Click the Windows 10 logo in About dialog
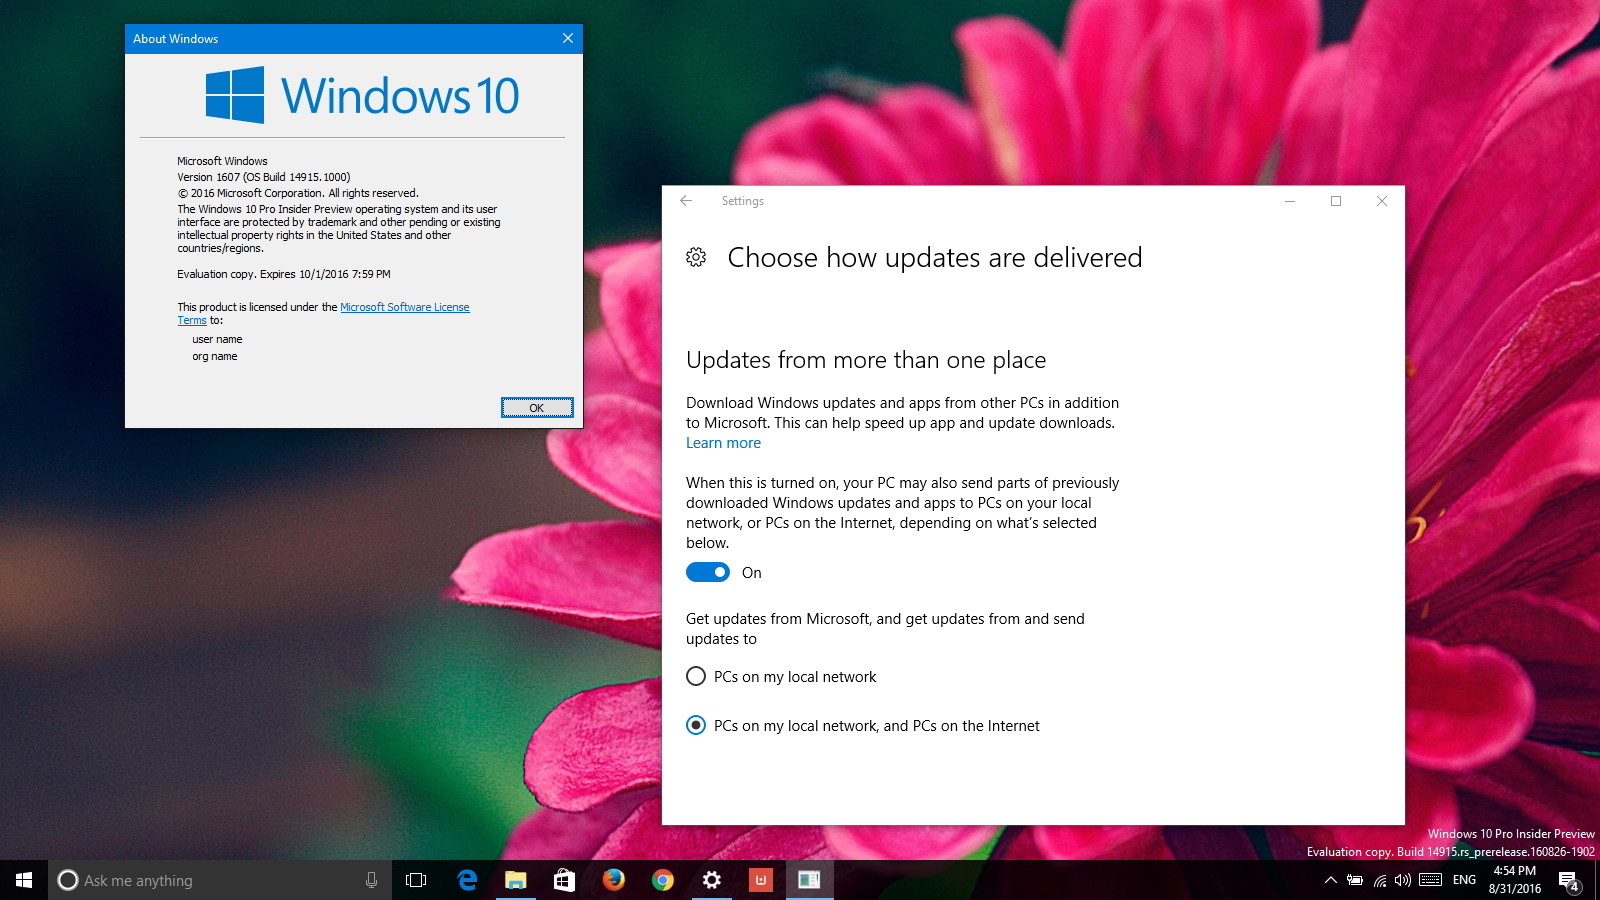Viewport: 1600px width, 900px height. click(362, 96)
